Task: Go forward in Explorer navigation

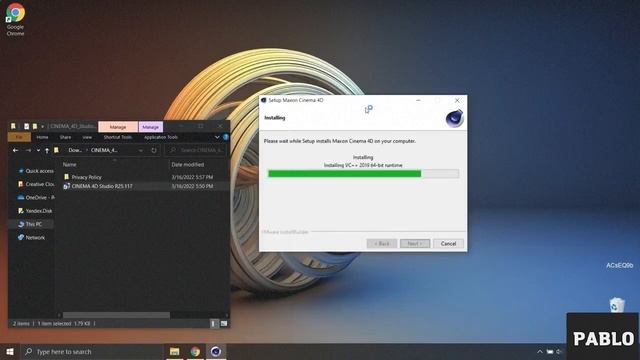Action: pos(28,150)
